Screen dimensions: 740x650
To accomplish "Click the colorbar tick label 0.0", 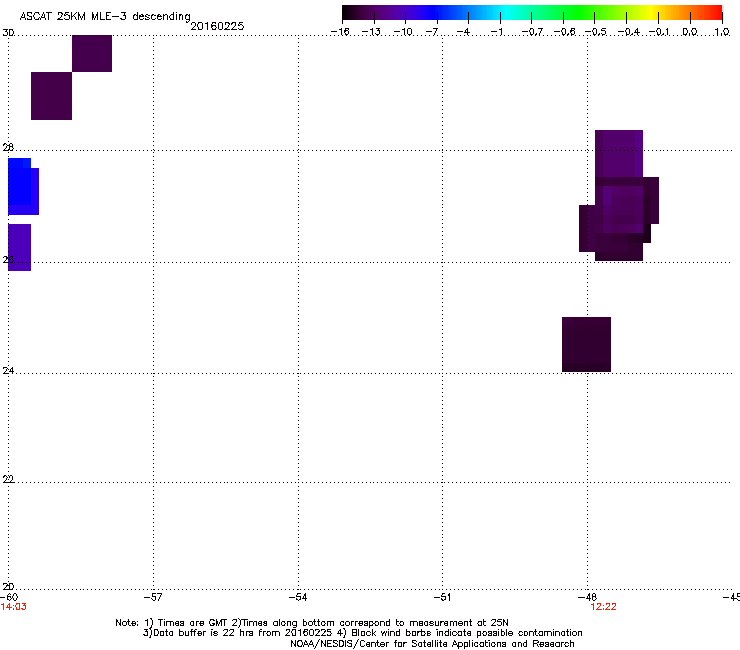I will point(690,32).
